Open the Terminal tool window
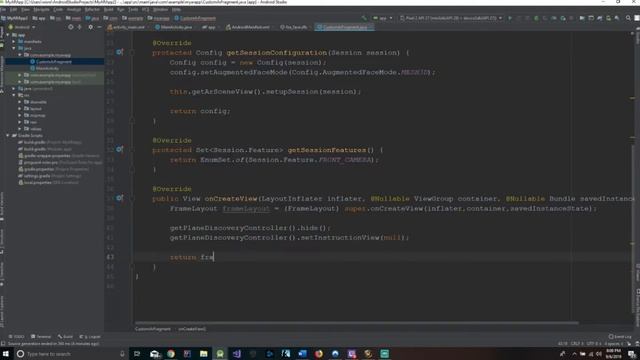 point(41,337)
